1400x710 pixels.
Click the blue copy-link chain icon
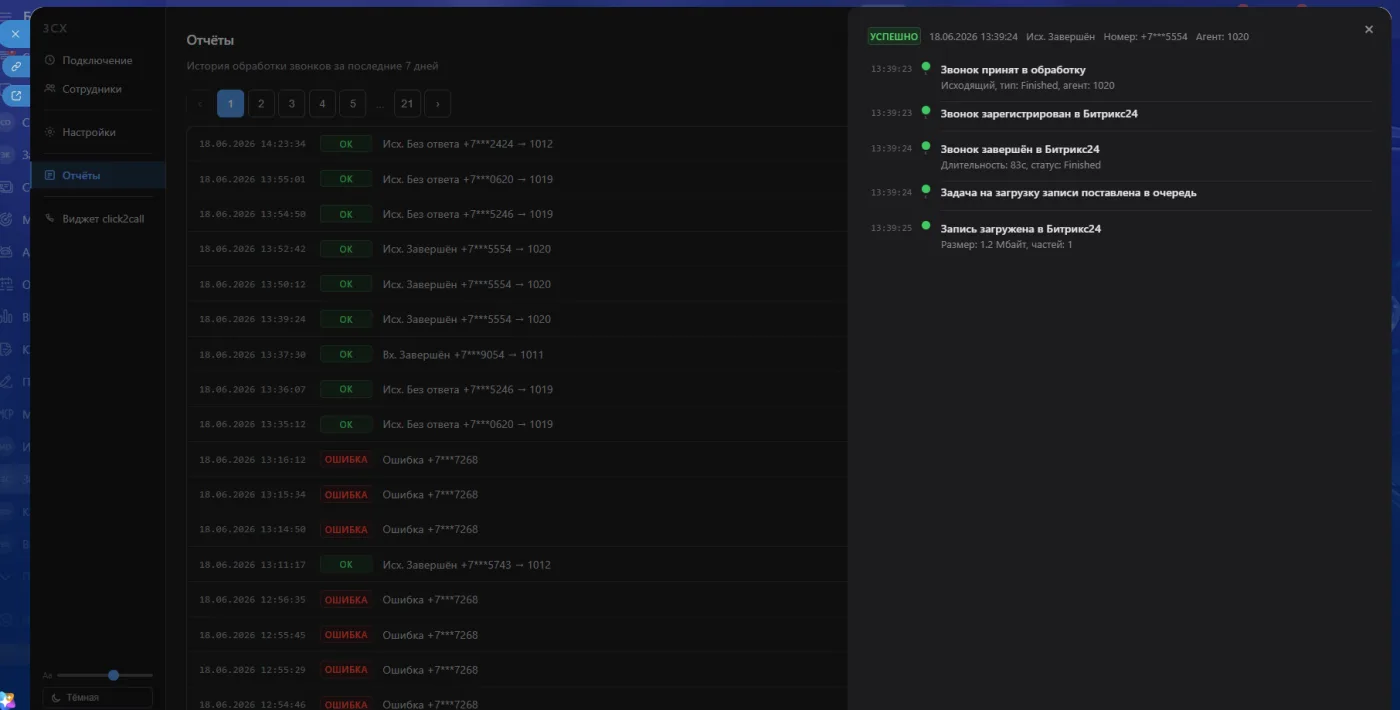point(16,66)
